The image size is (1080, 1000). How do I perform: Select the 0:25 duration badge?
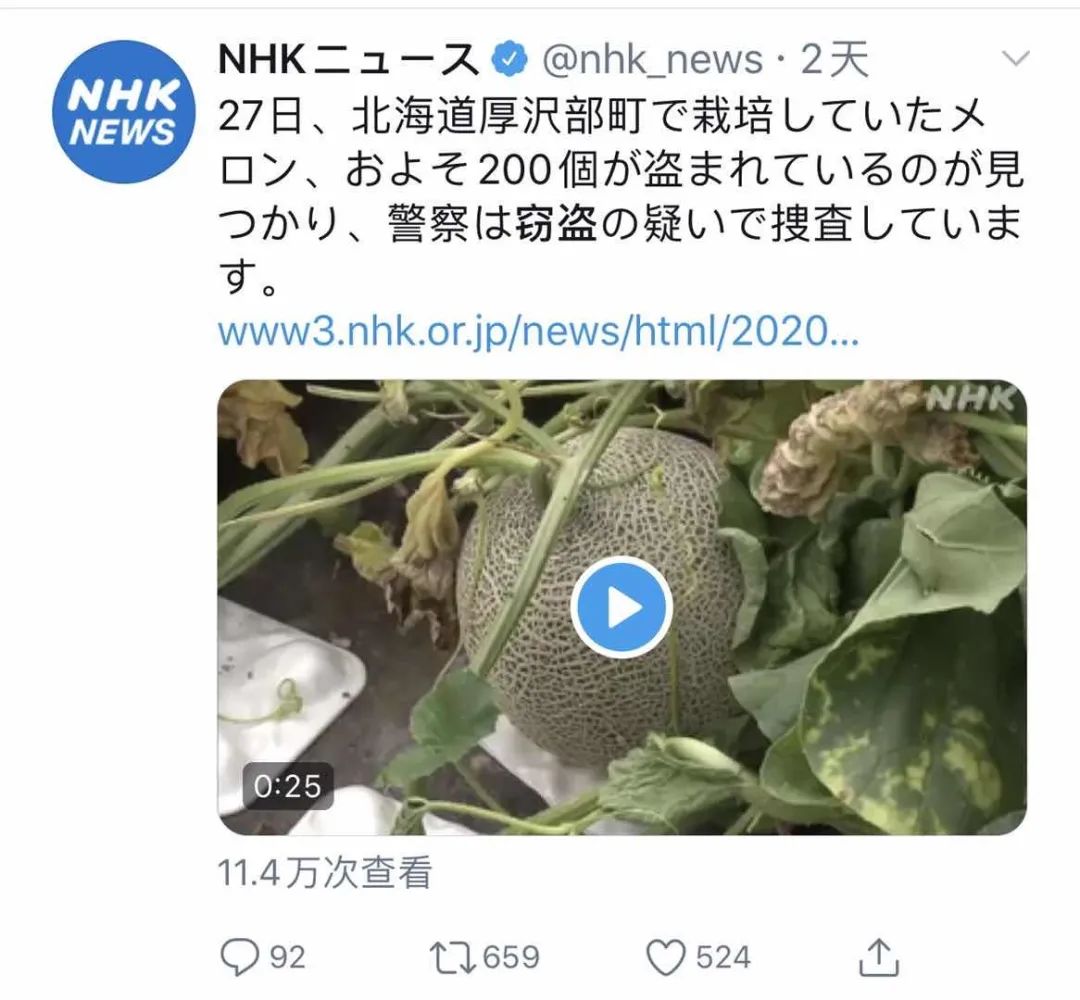click(x=288, y=786)
